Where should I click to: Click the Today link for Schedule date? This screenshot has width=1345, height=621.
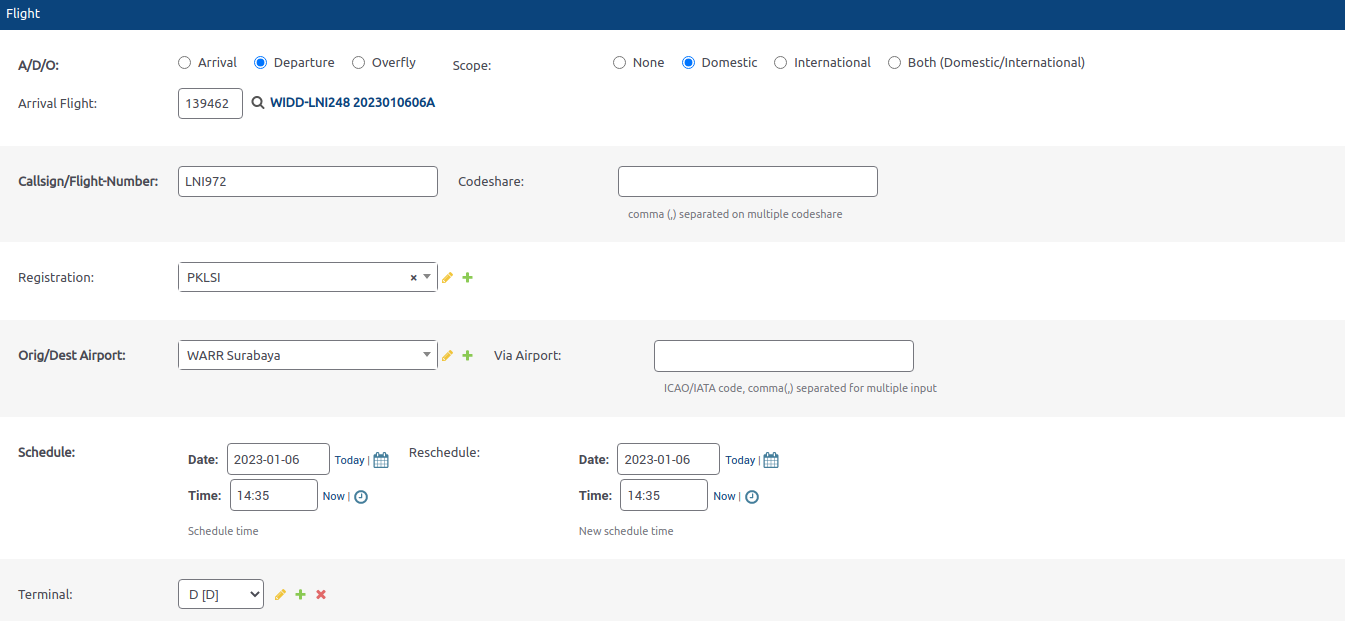tap(349, 460)
